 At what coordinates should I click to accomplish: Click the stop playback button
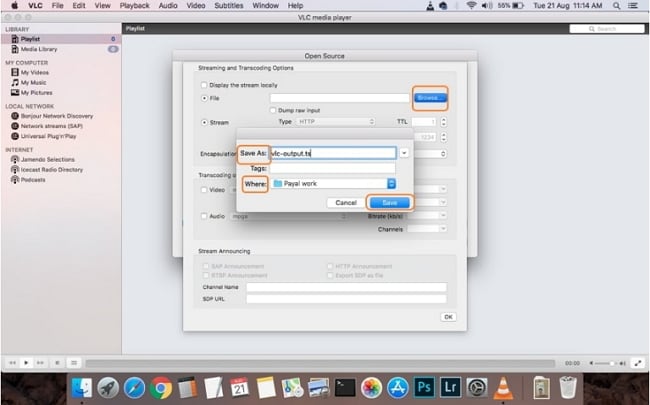click(x=57, y=363)
